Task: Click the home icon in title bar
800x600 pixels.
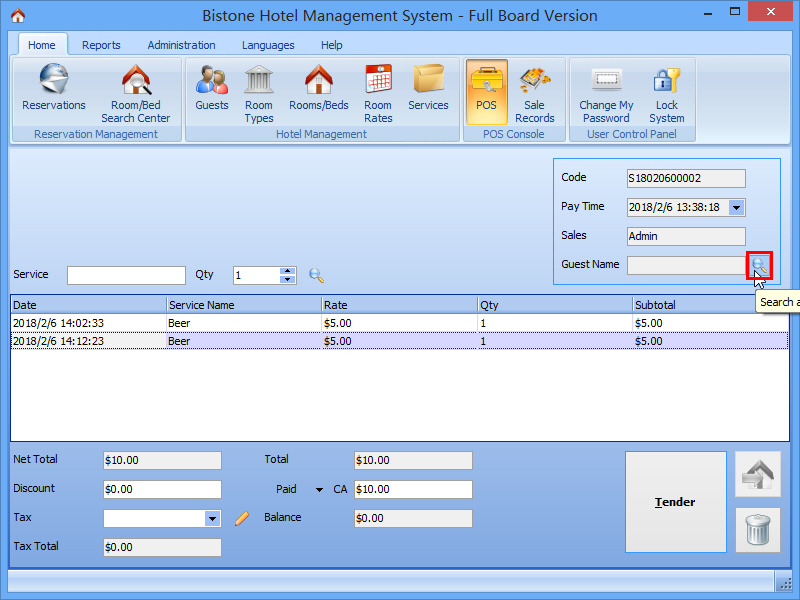Action: (x=18, y=16)
